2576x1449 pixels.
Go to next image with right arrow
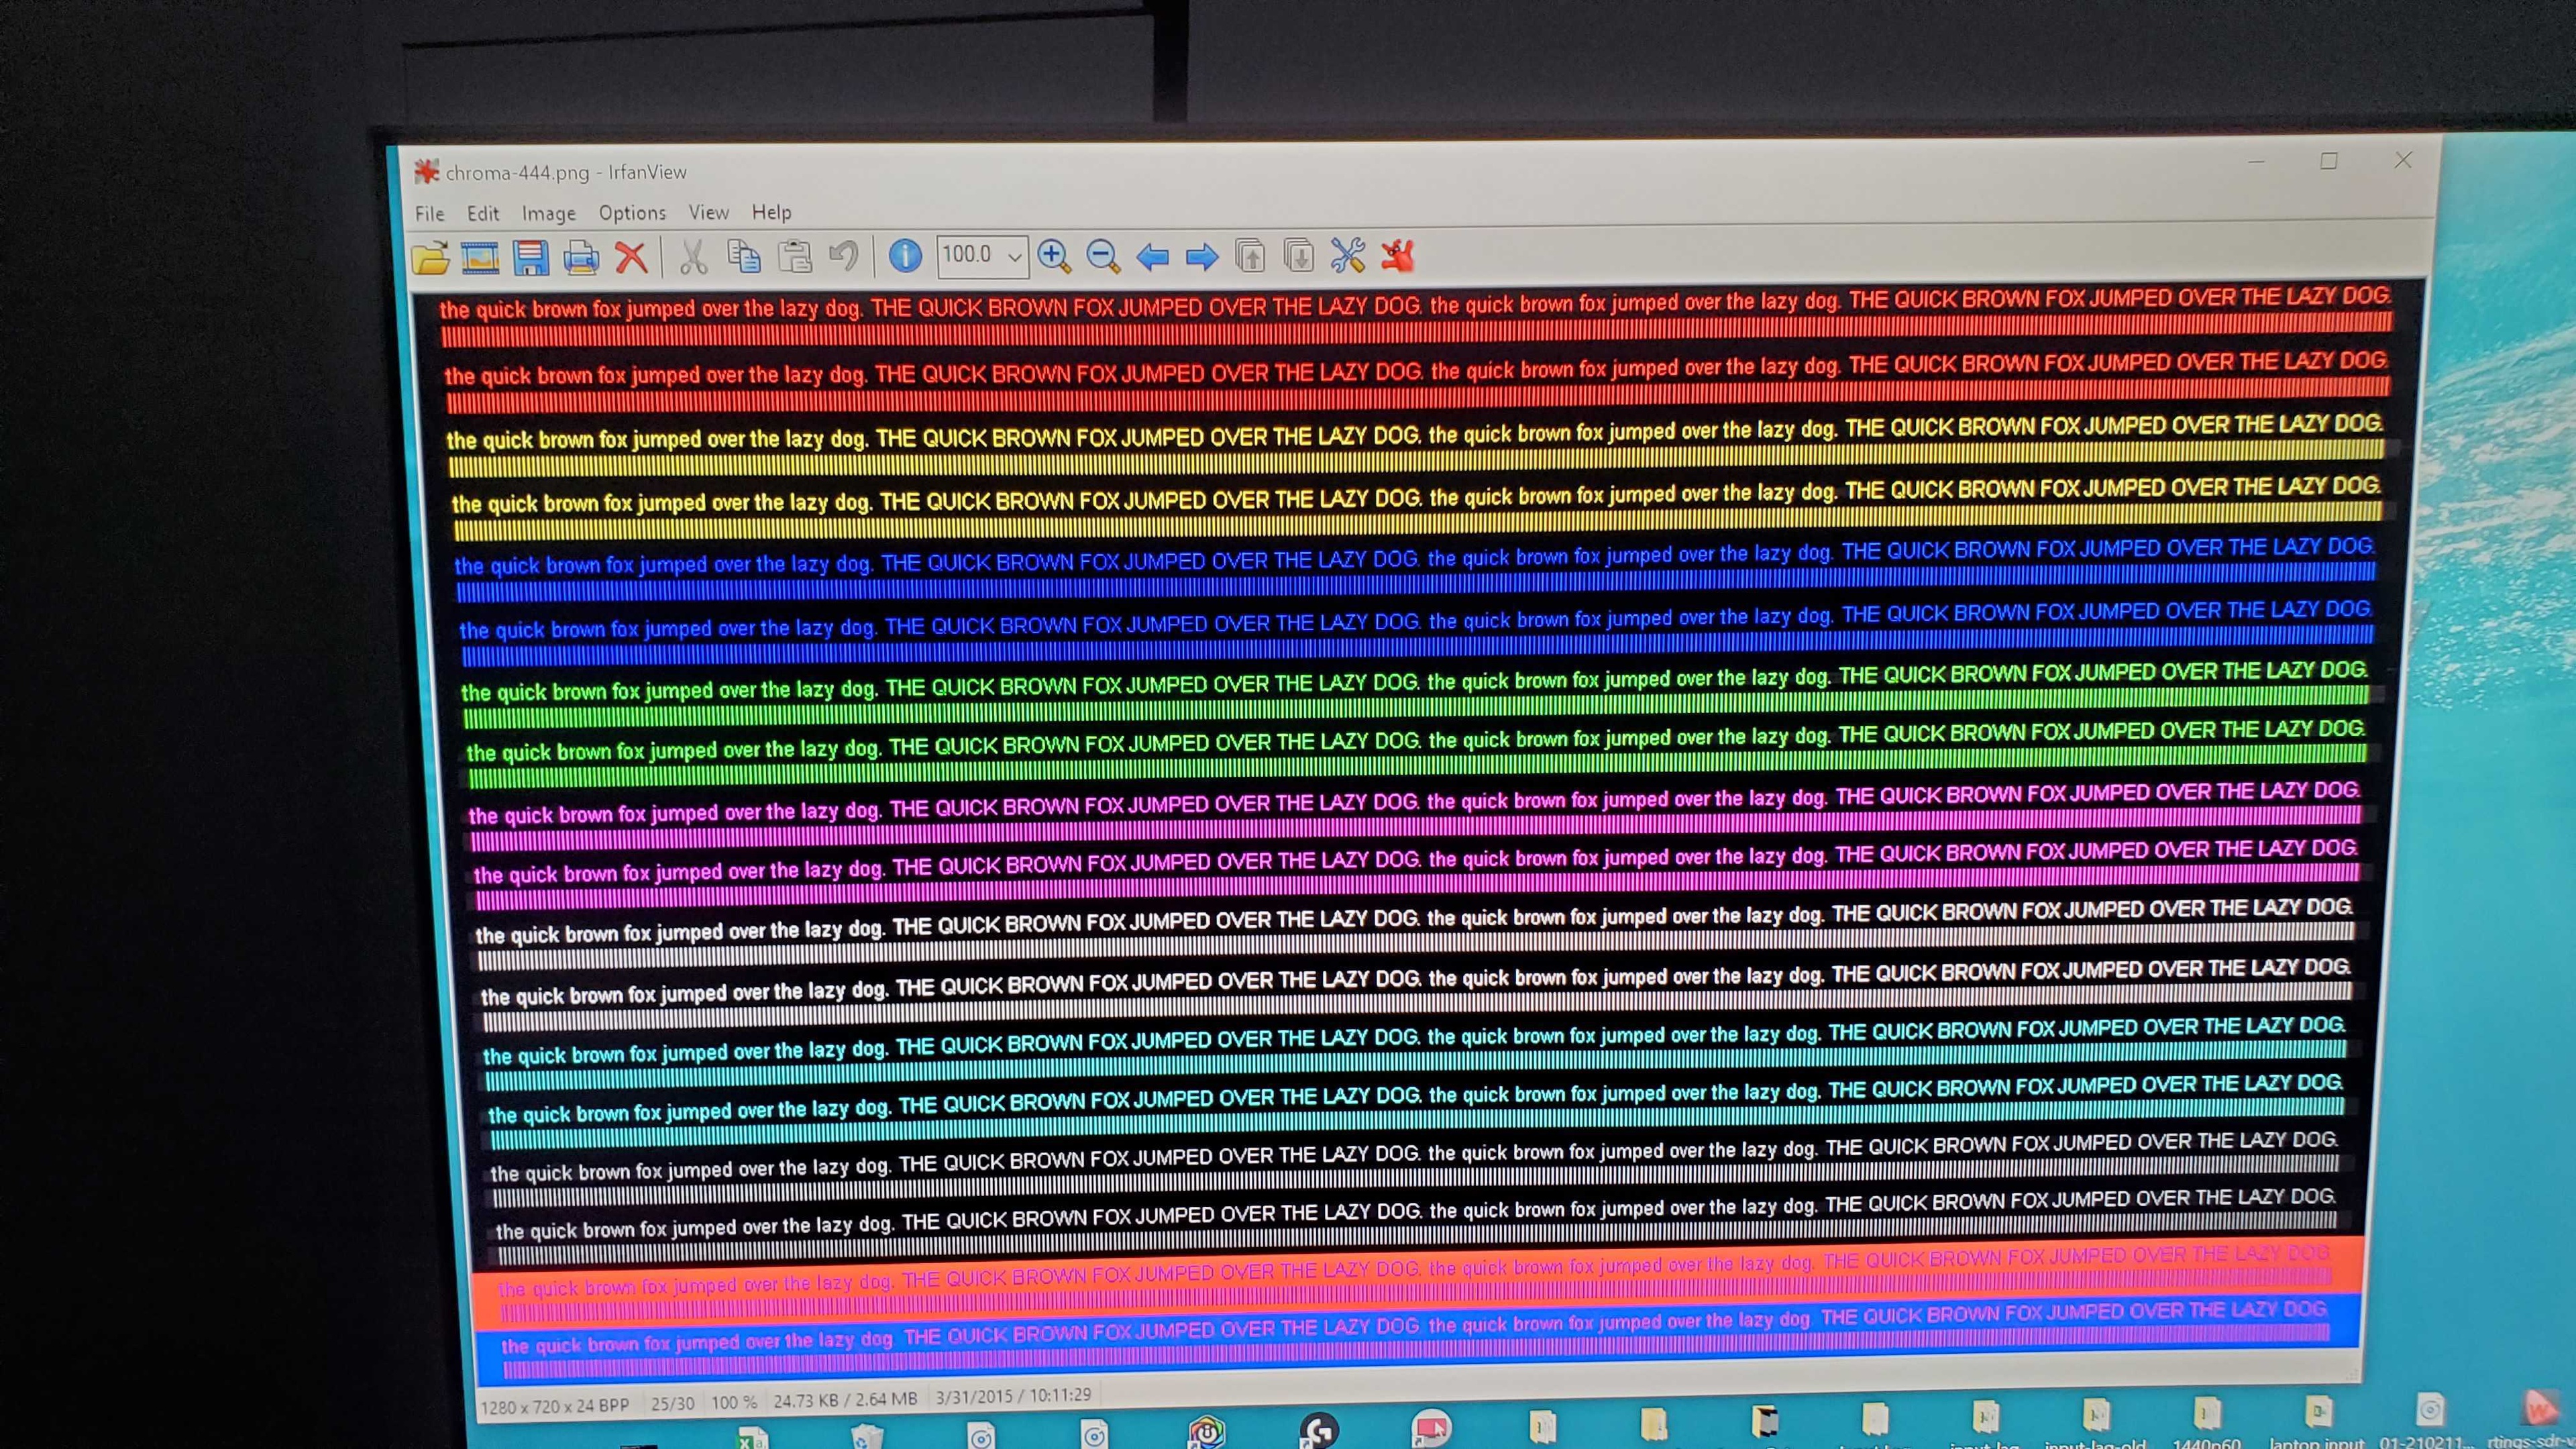(1201, 257)
